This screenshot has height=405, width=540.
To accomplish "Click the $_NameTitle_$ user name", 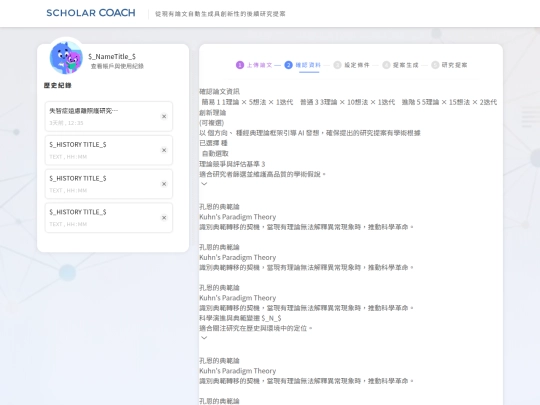I will (112, 56).
